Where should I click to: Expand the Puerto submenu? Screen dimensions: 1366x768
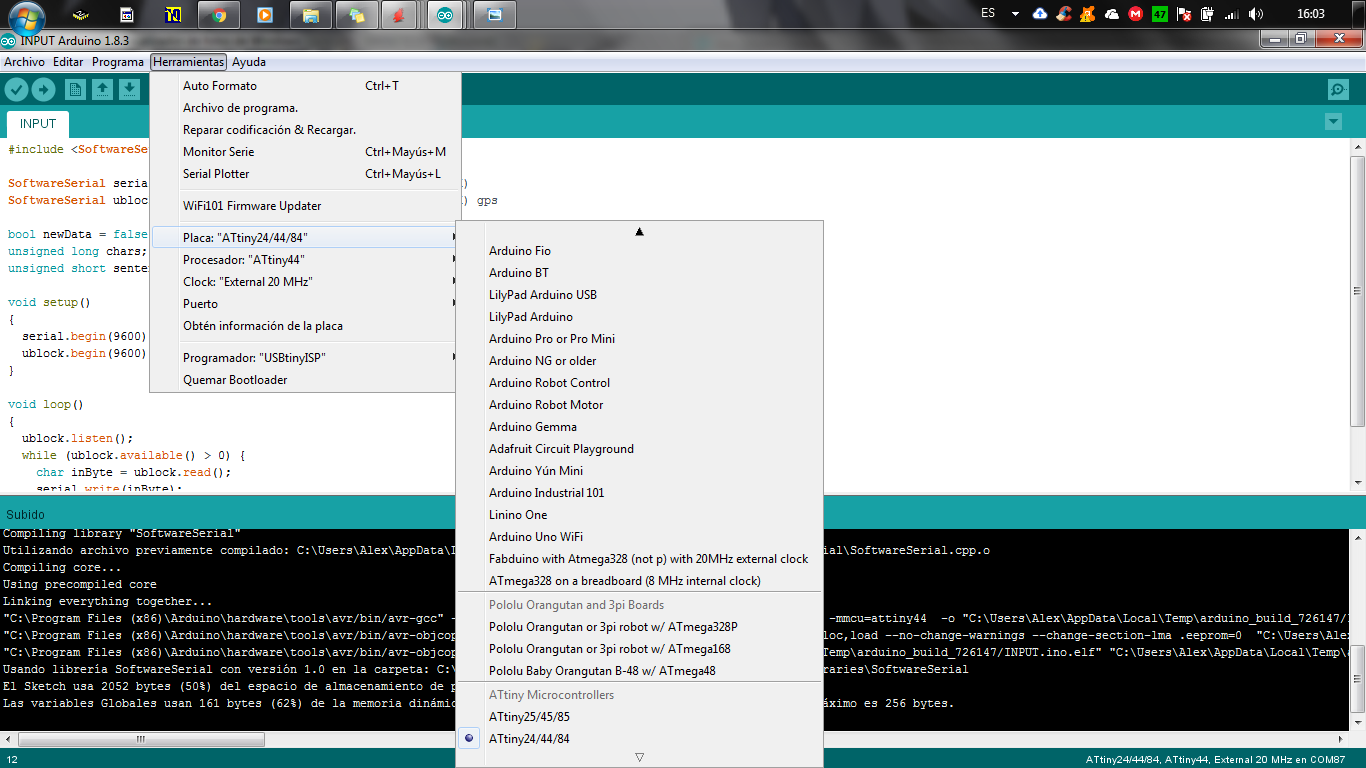tap(305, 304)
